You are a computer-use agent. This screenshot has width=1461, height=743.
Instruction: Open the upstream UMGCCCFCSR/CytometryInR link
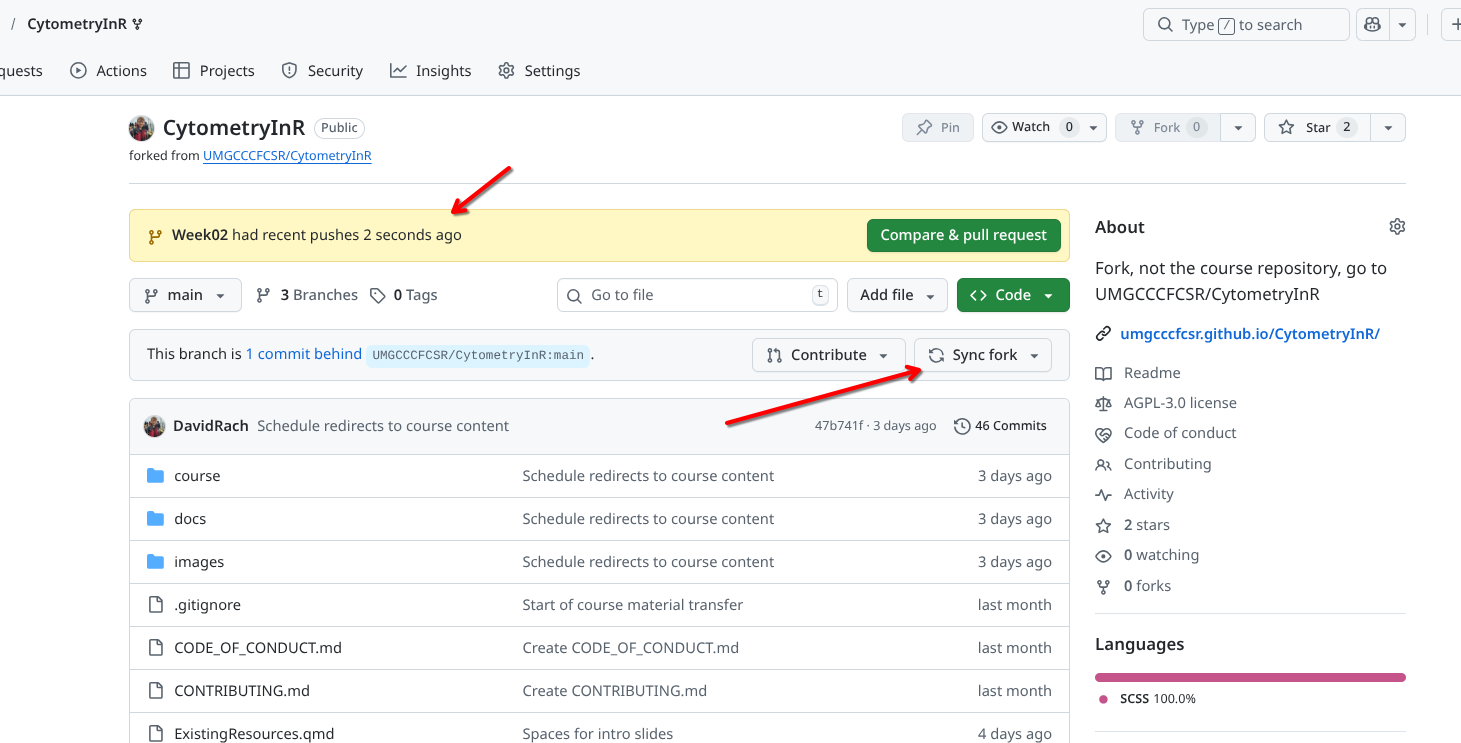pyautogui.click(x=287, y=156)
